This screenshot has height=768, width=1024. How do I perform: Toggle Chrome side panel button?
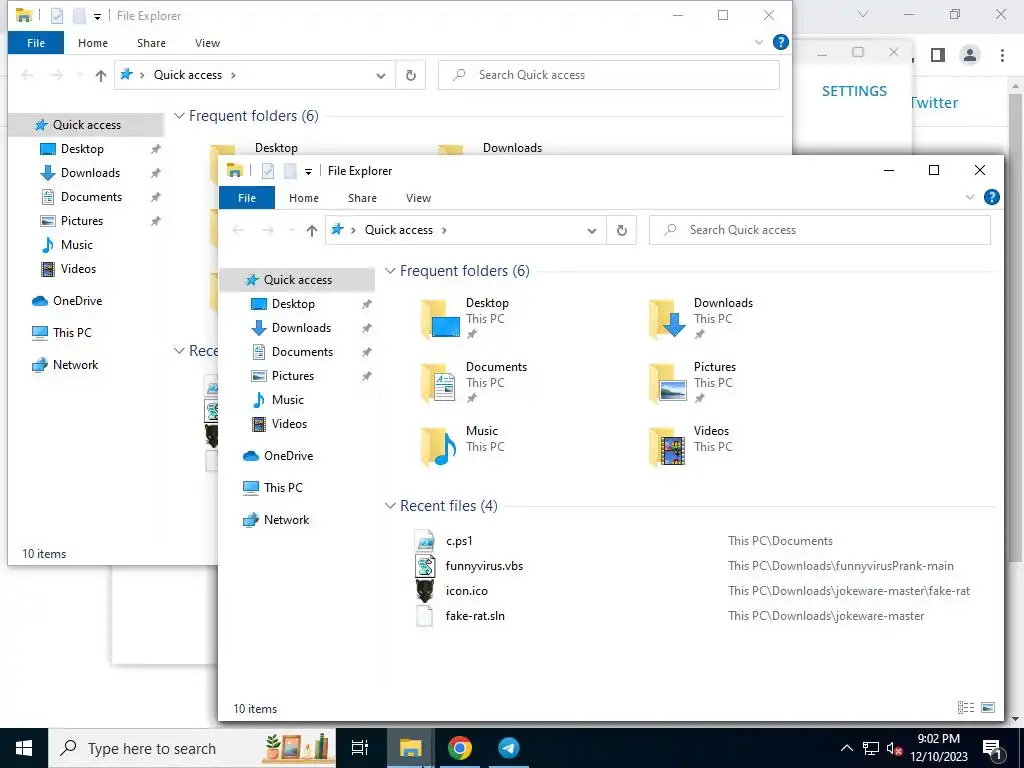(938, 55)
